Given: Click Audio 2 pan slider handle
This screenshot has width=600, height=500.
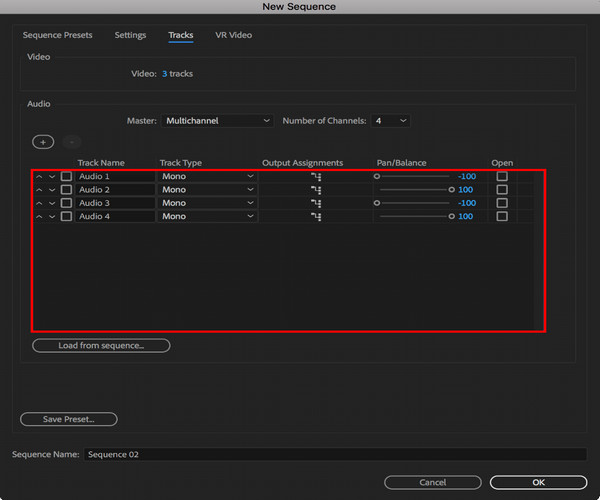Looking at the screenshot, I should 452,190.
